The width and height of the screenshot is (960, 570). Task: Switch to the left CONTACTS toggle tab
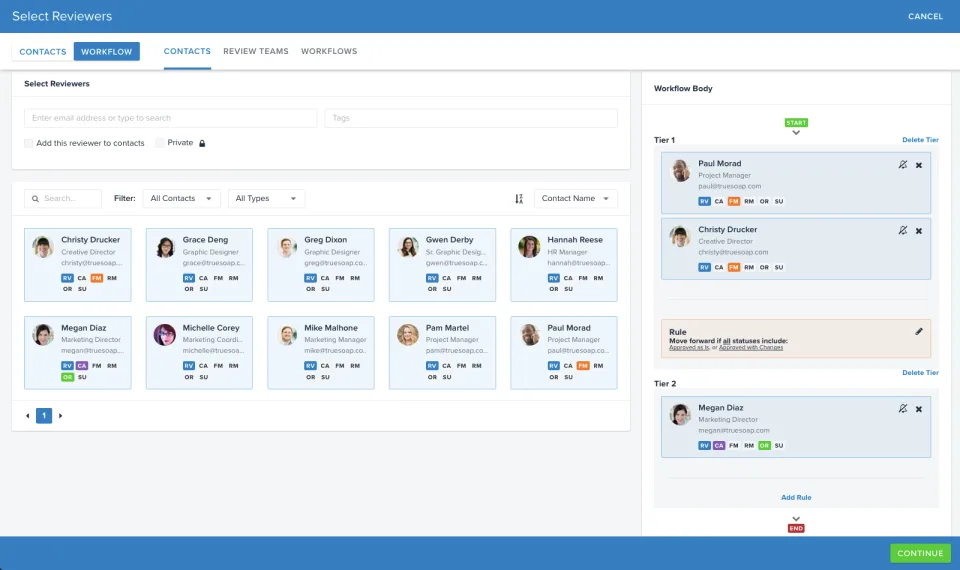(x=43, y=51)
